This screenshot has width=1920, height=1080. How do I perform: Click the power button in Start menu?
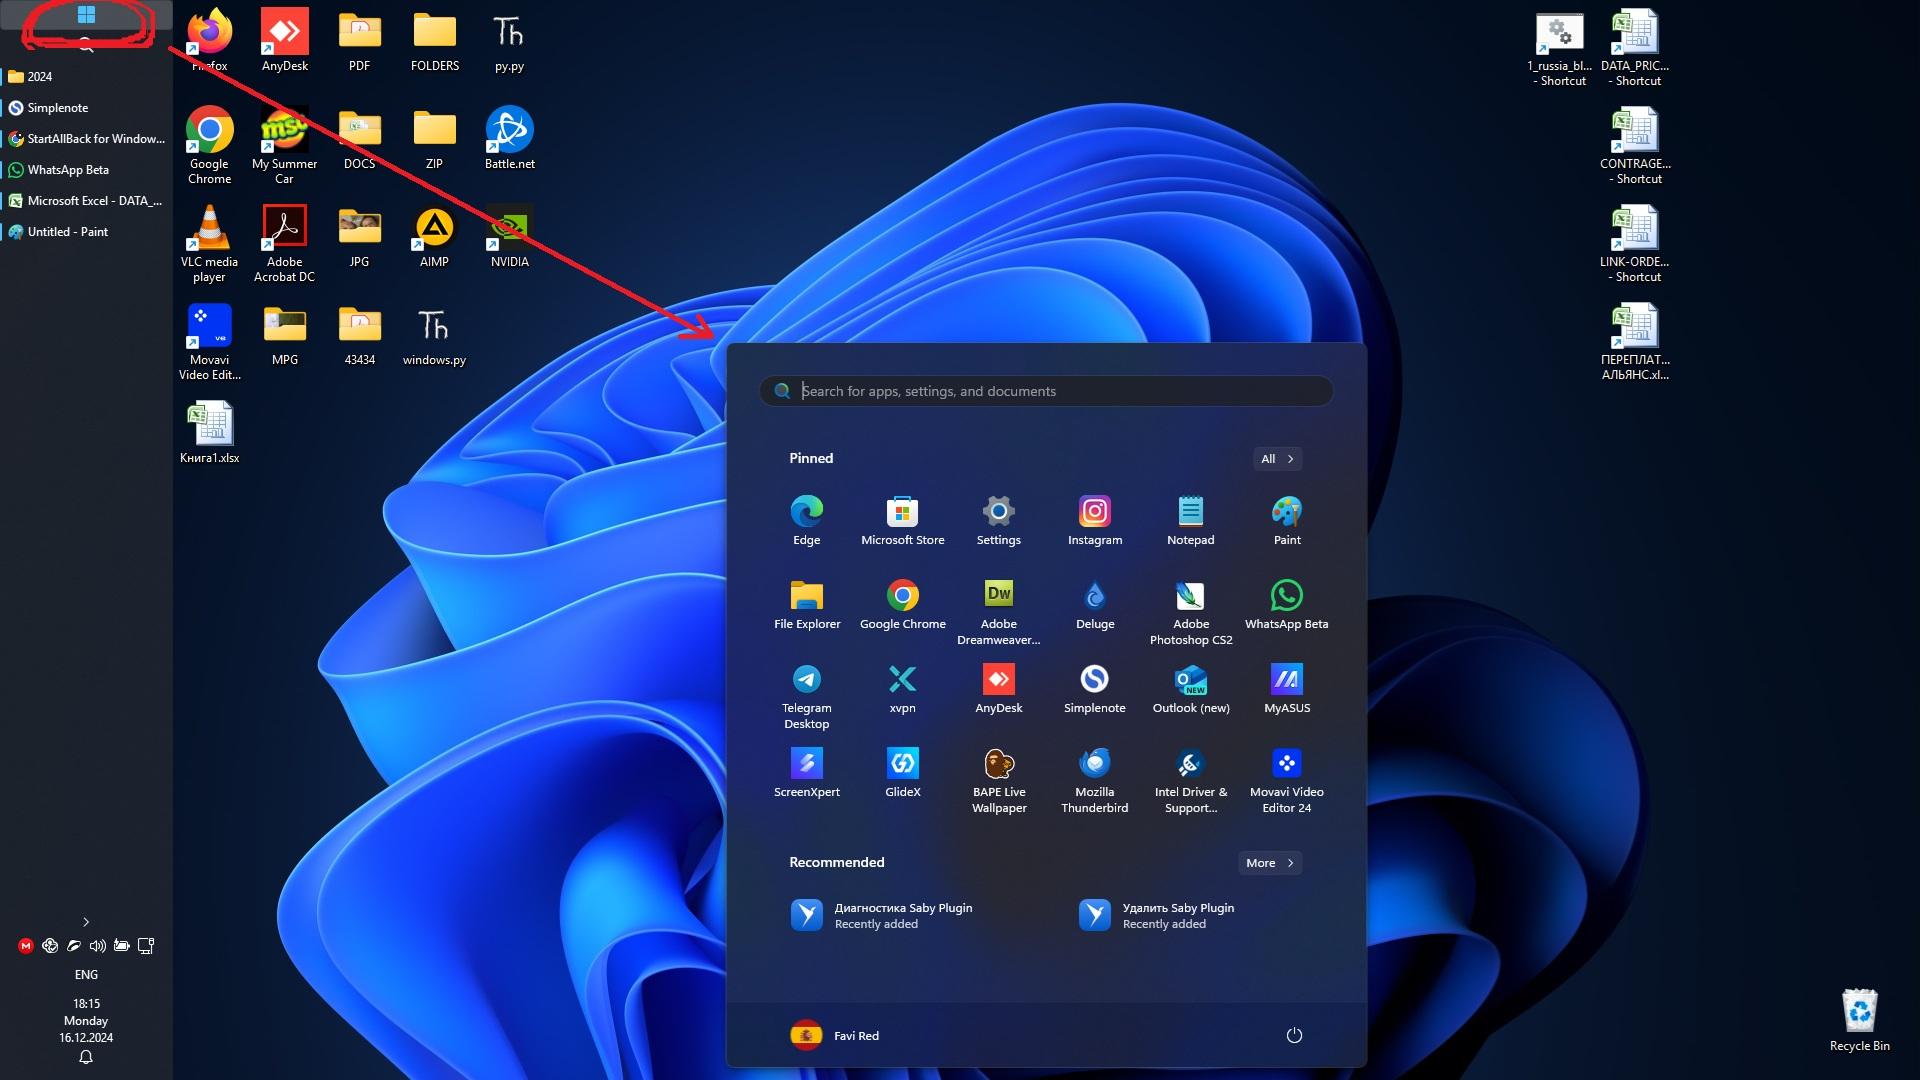[x=1293, y=1035]
